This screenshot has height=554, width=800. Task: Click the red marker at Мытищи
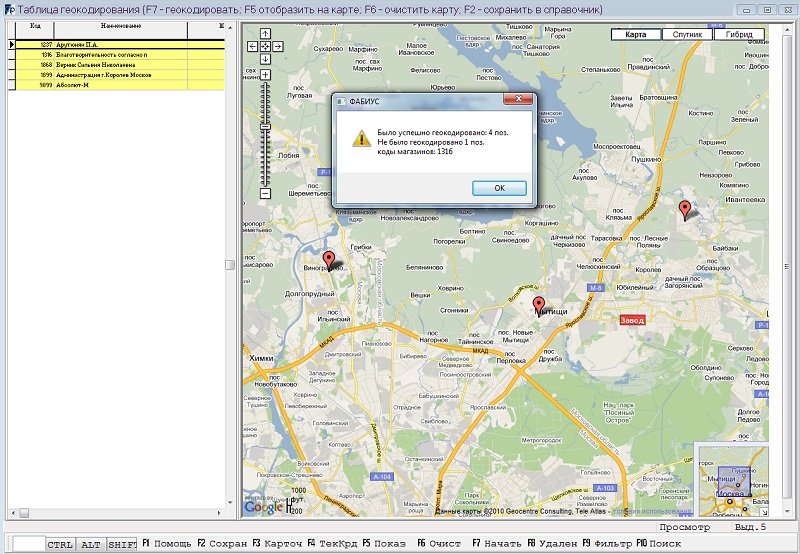coord(538,306)
